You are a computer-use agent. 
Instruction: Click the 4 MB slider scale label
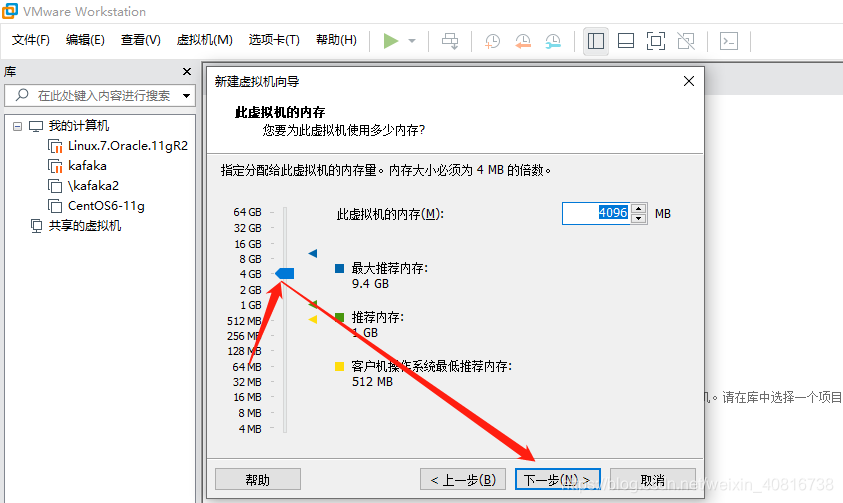[x=250, y=429]
